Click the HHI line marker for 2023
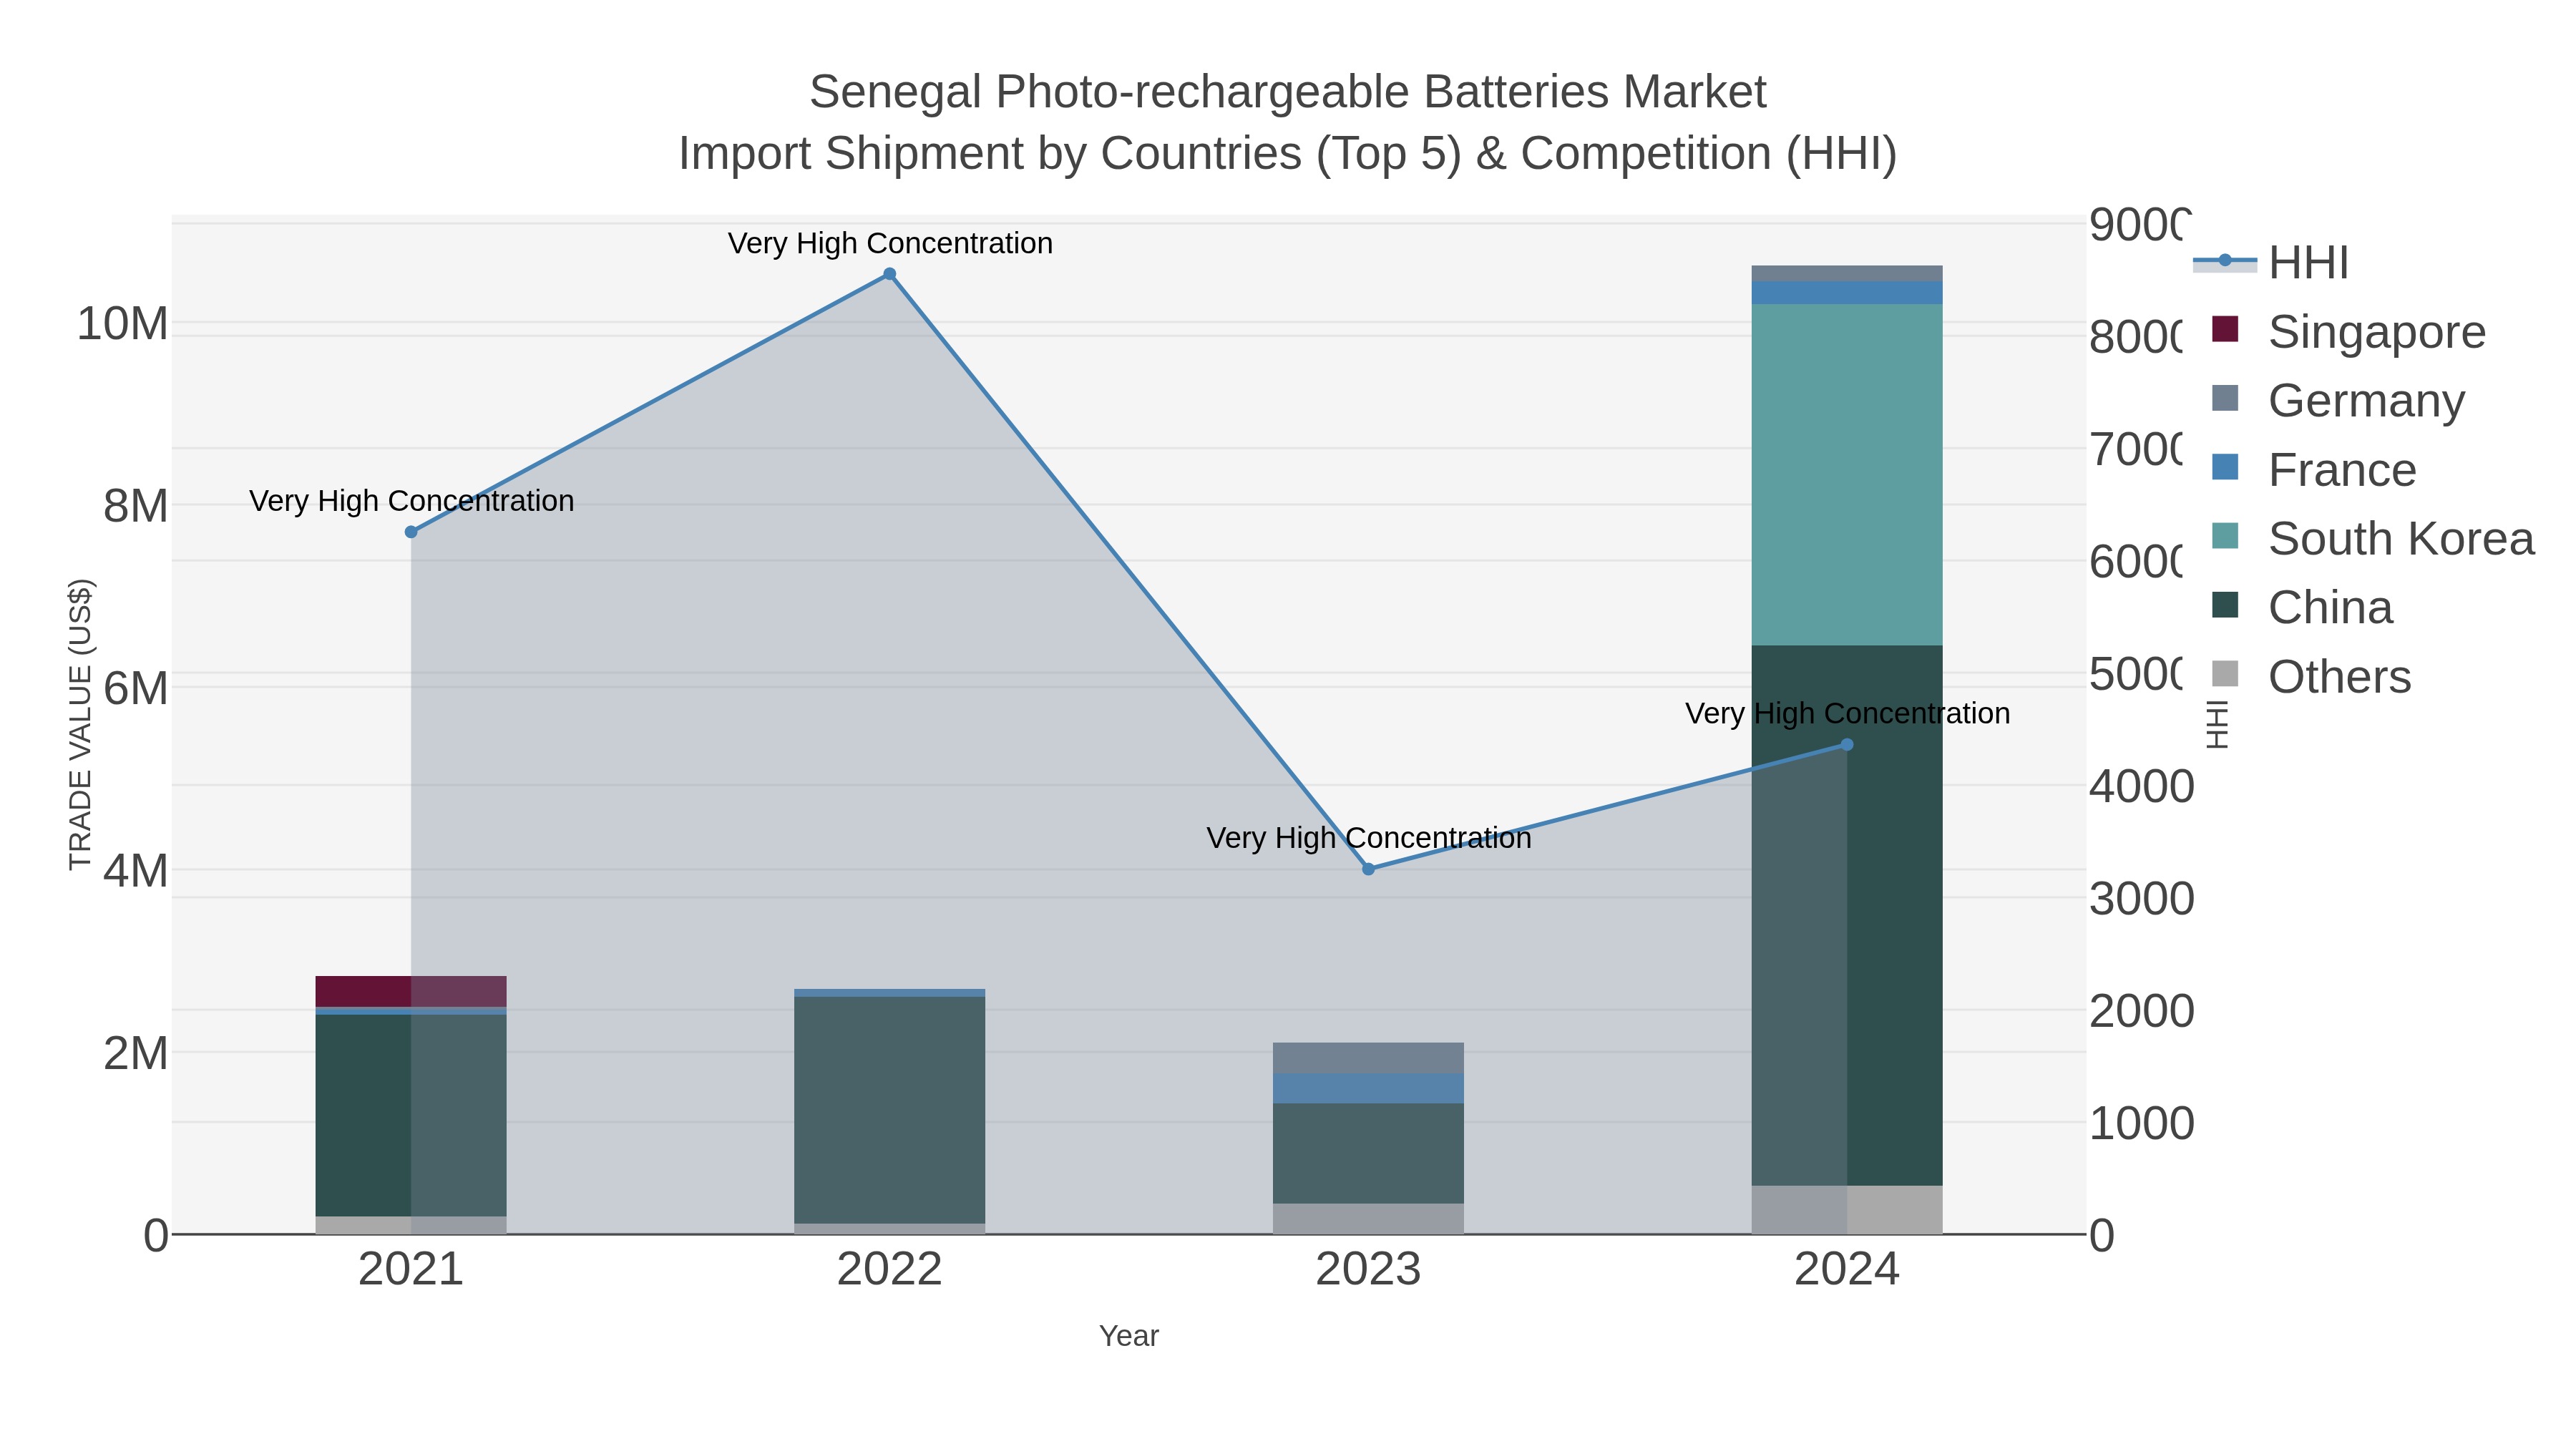 1368,869
